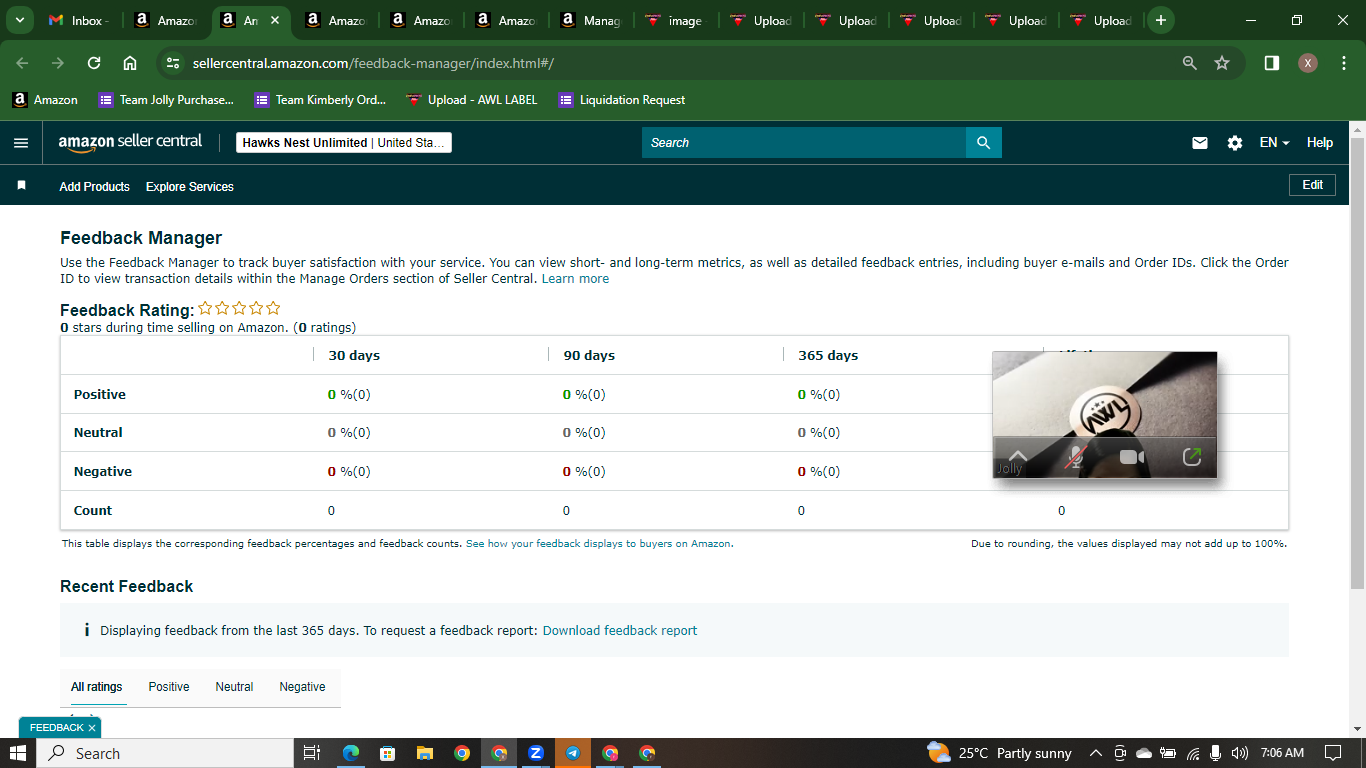The height and width of the screenshot is (768, 1366).
Task: Open the Chrome tab search dropdown
Action: point(19,20)
